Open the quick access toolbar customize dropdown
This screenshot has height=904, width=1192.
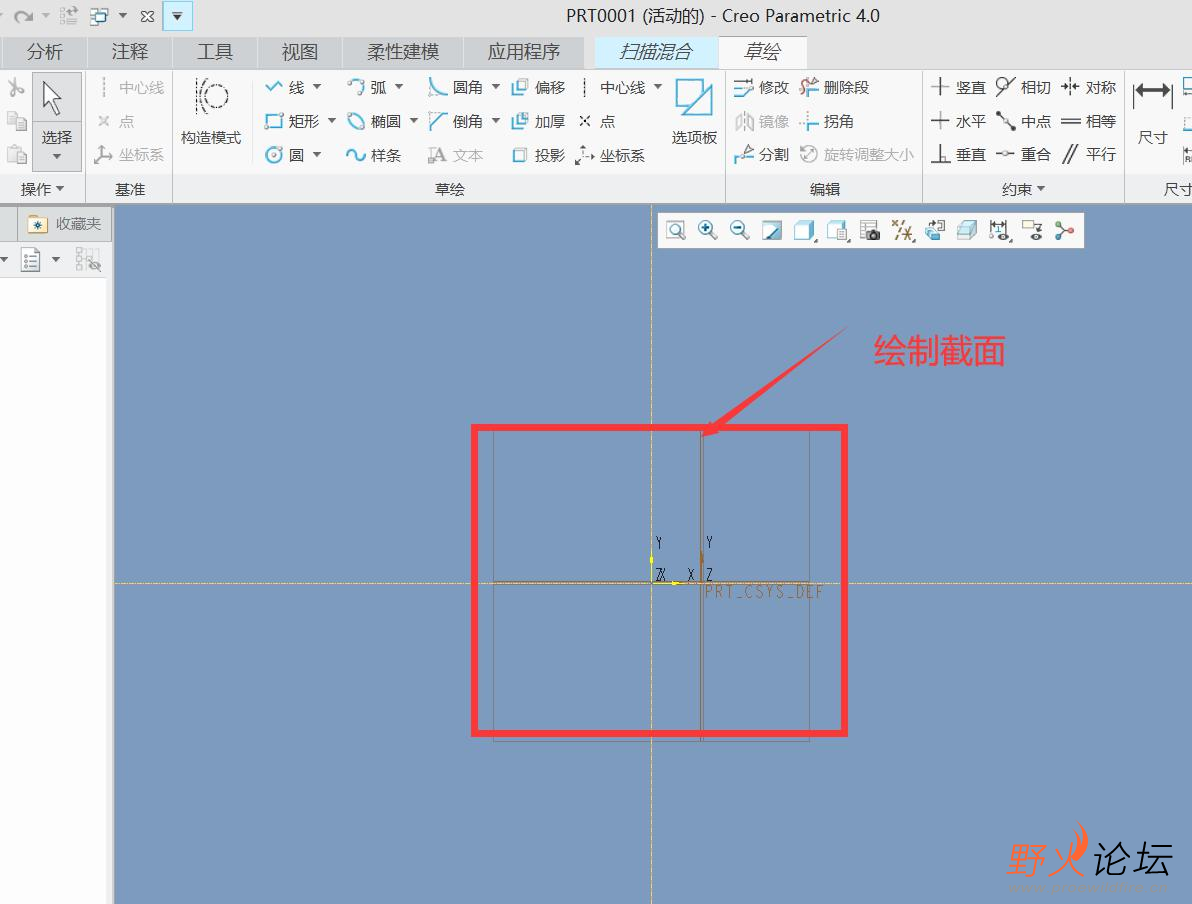[x=177, y=16]
